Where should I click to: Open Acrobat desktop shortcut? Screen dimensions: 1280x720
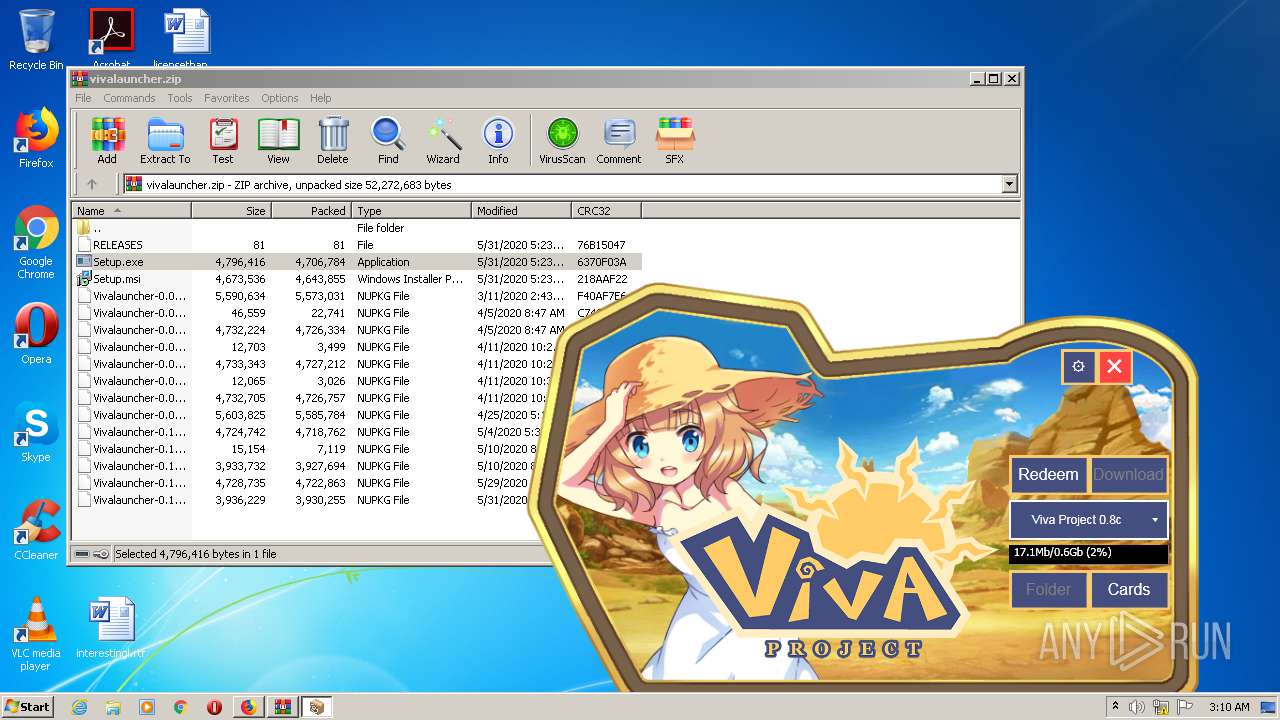tap(111, 38)
